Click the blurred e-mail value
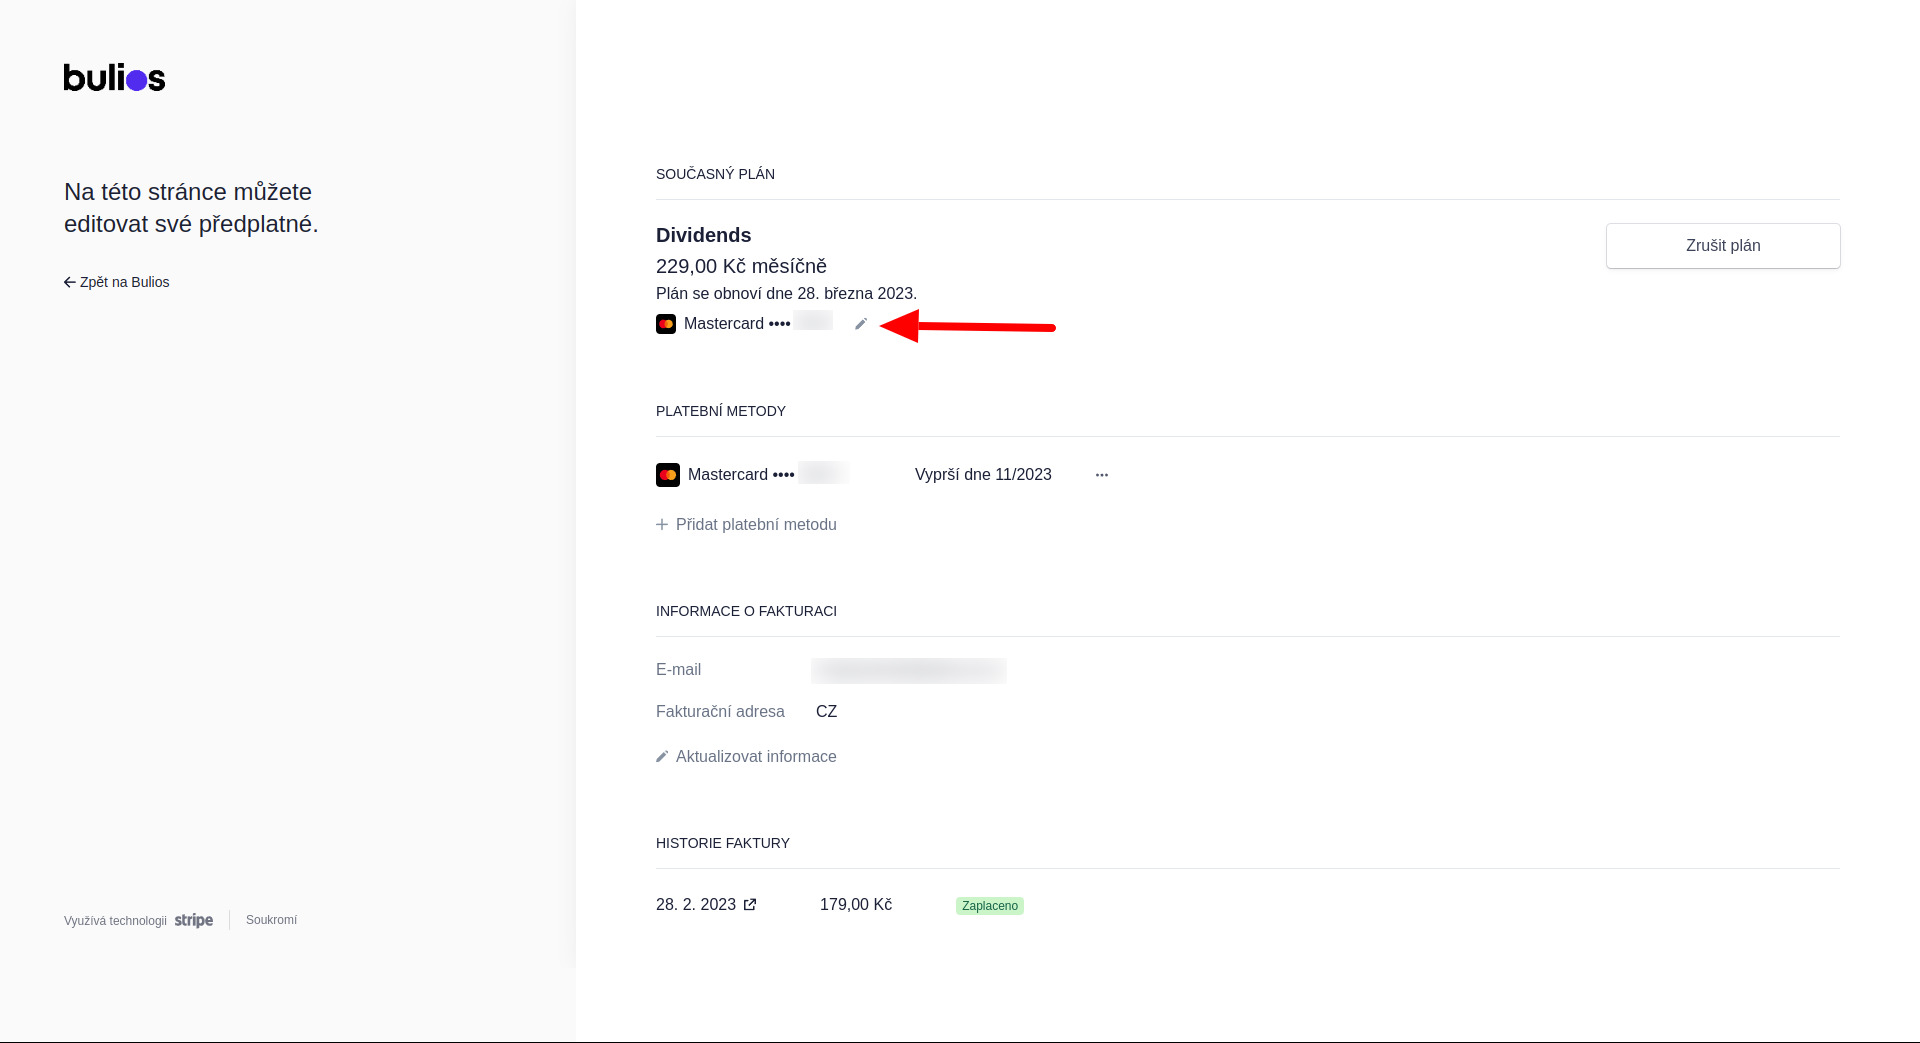The width and height of the screenshot is (1920, 1043). tap(908, 670)
